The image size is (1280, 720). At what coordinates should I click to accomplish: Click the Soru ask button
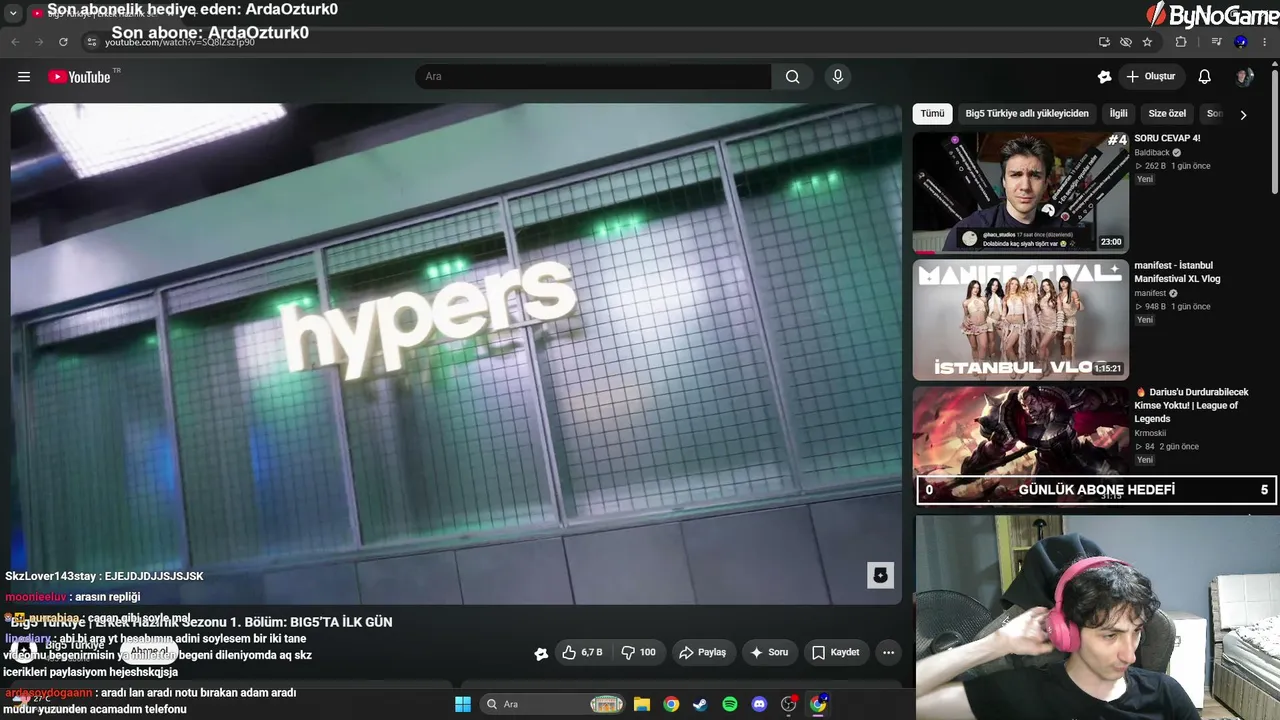[x=769, y=653]
